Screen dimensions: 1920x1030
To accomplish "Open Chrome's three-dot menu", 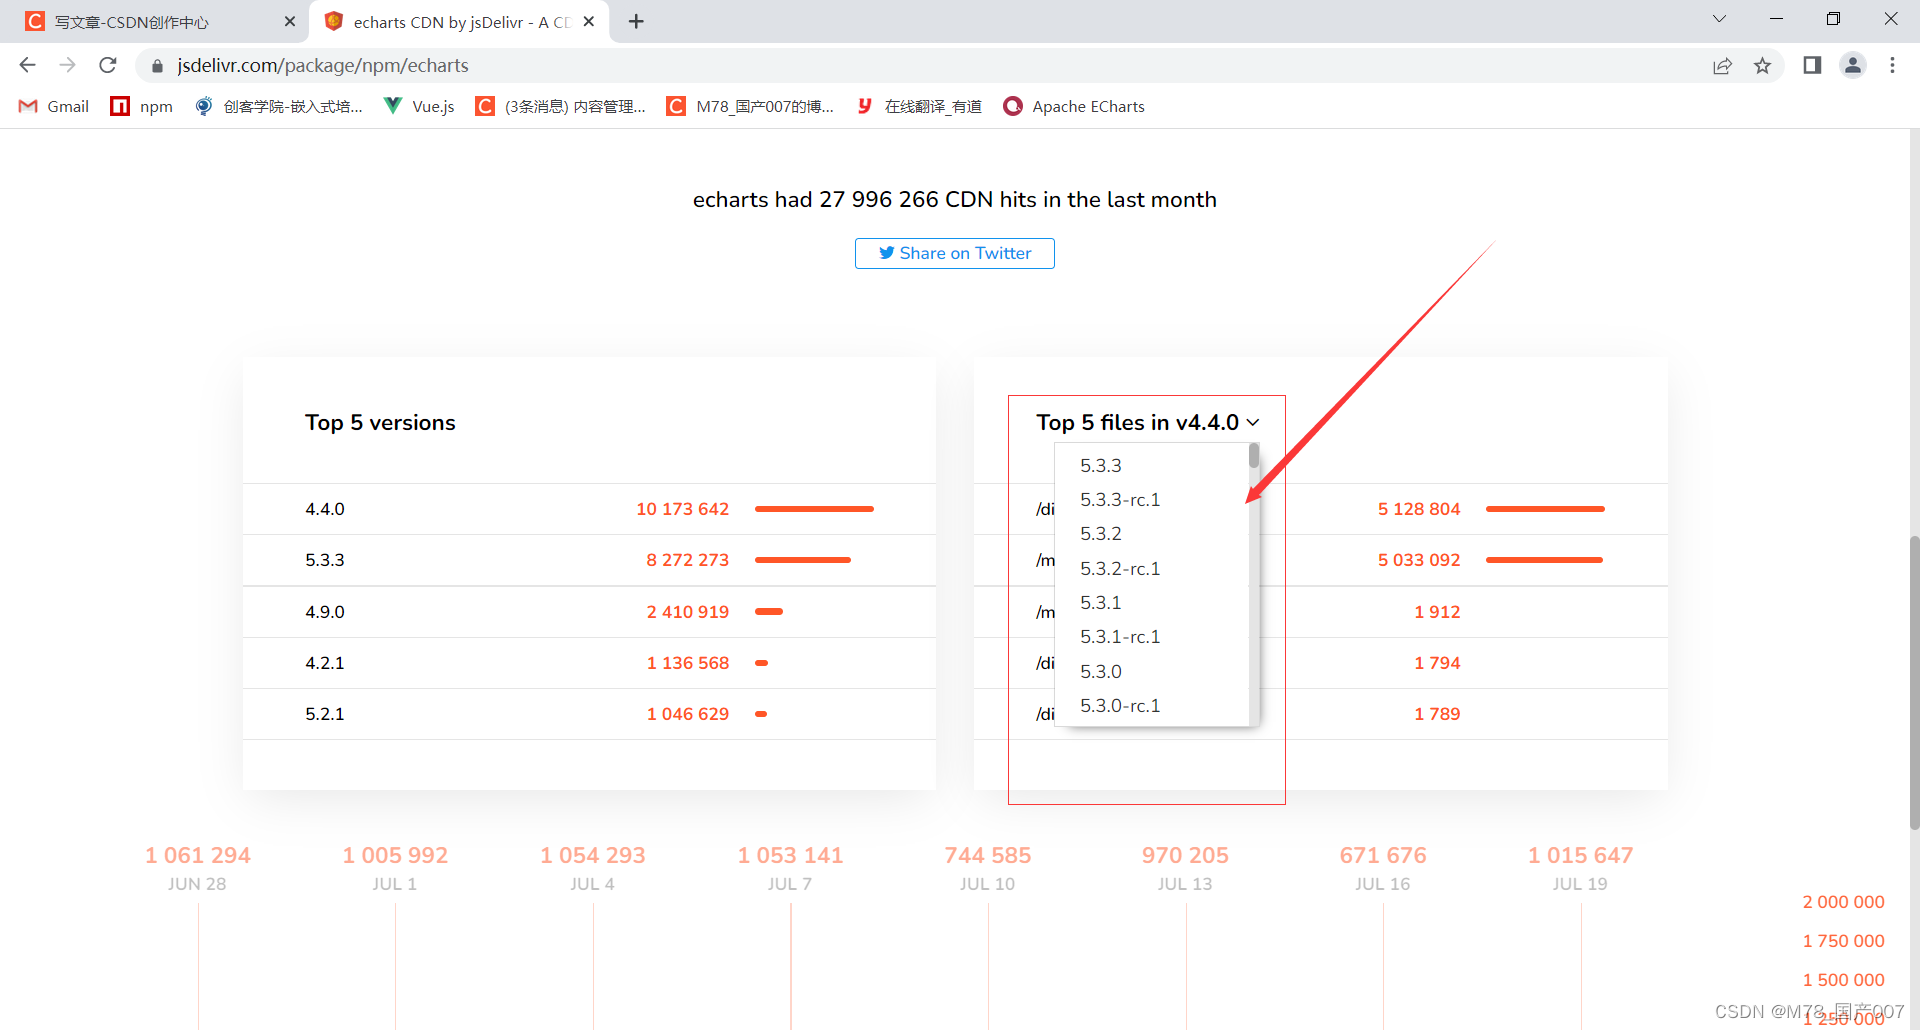I will coord(1892,65).
